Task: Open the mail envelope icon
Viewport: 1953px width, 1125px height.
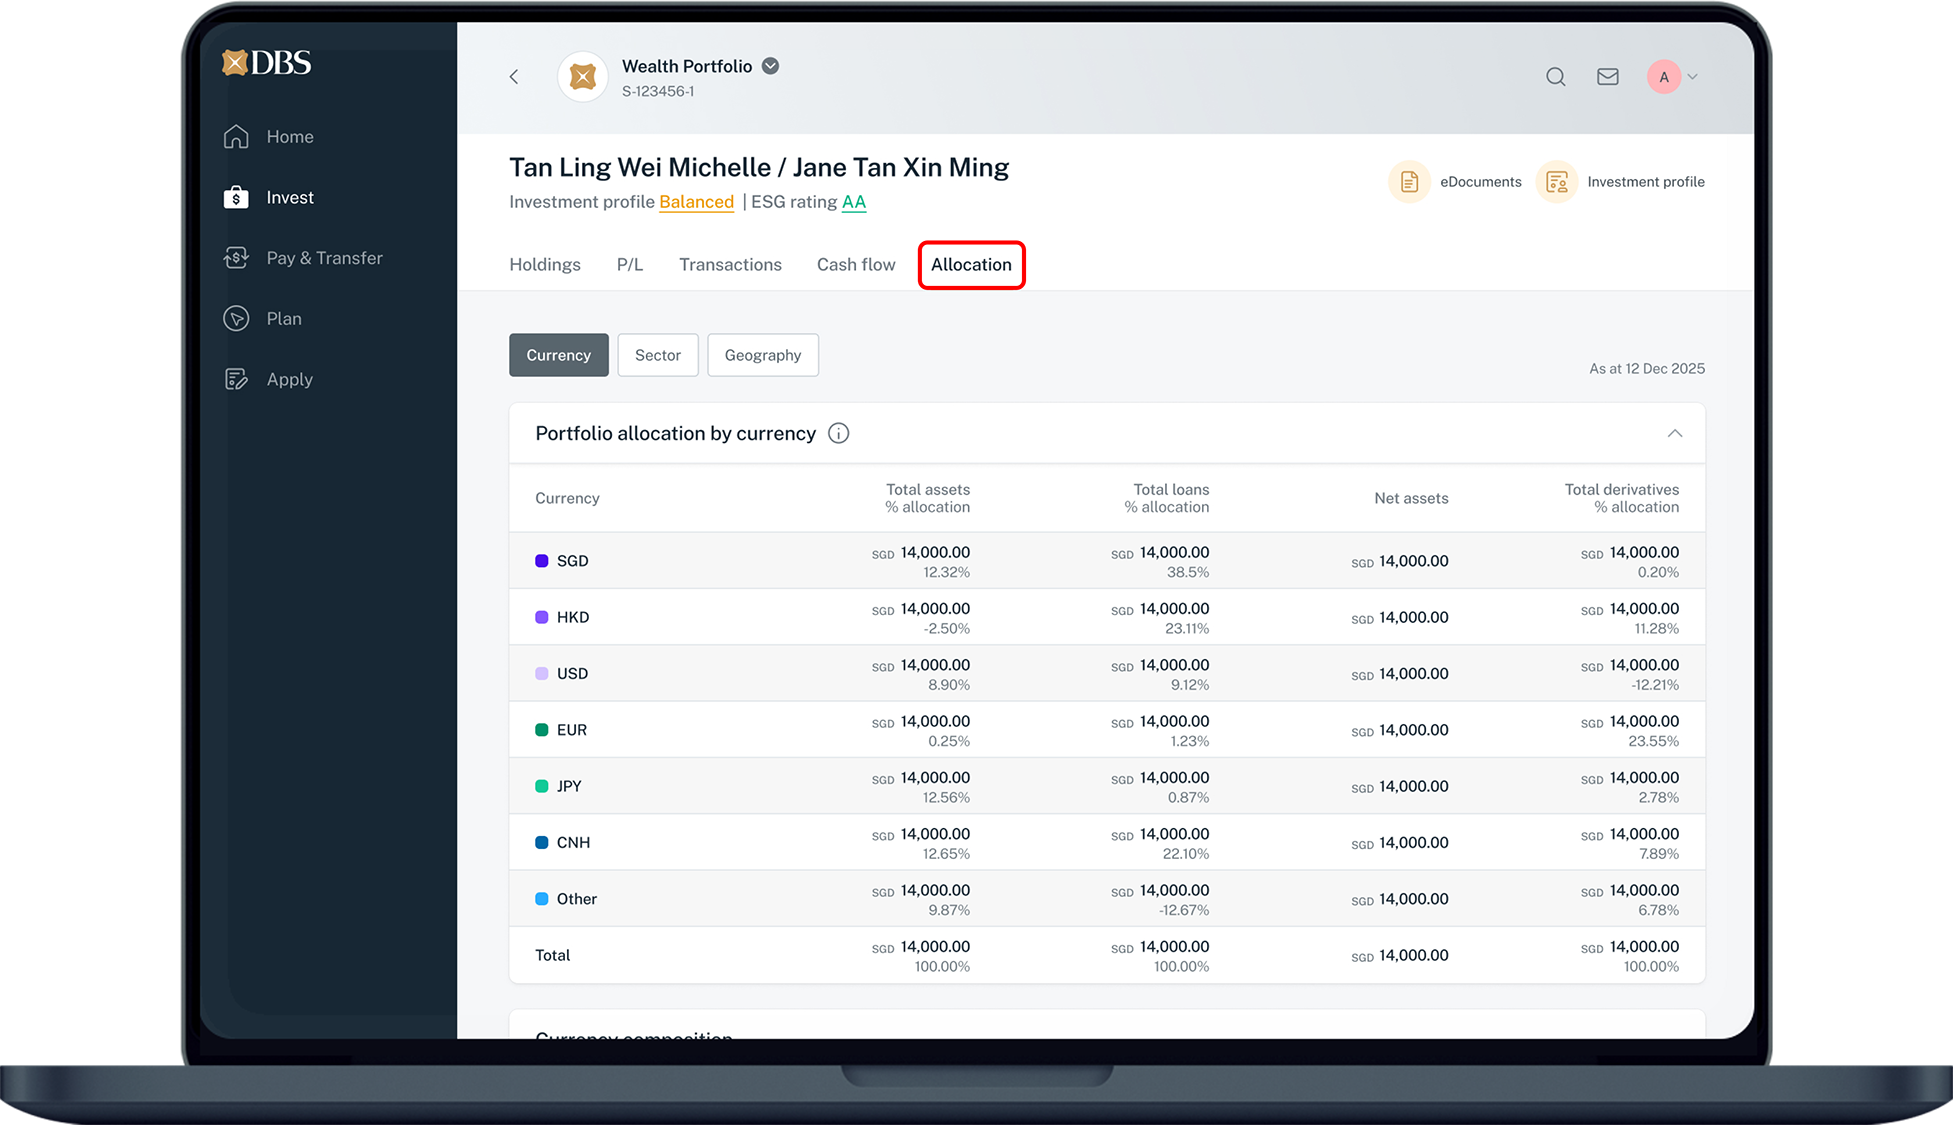Action: click(1607, 77)
